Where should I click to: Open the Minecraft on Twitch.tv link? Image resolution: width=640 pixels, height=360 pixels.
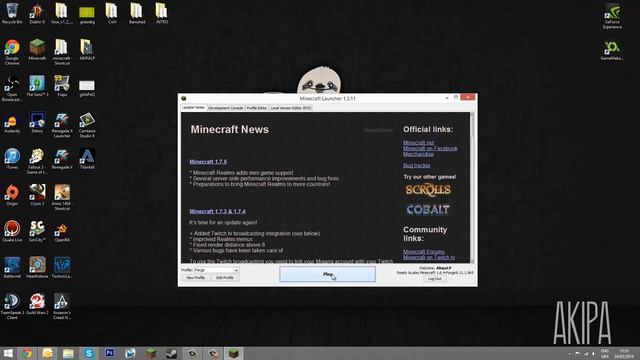click(429, 257)
